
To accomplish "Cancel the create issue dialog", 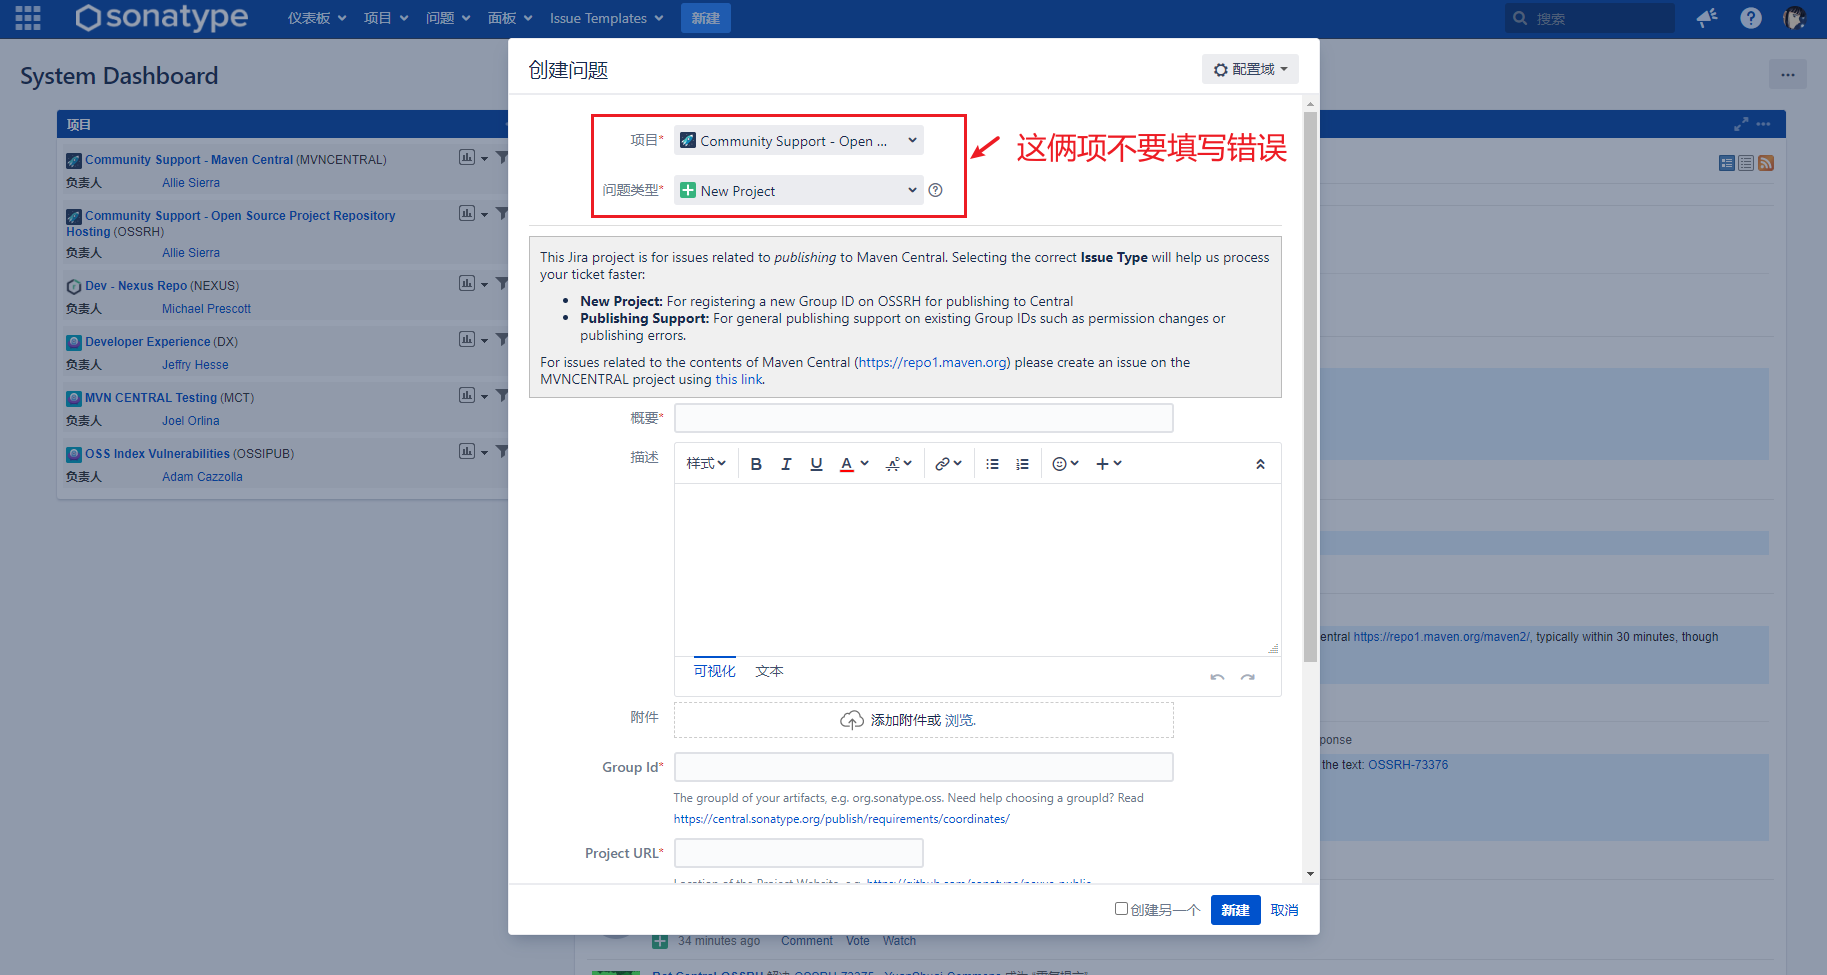I will pyautogui.click(x=1284, y=910).
